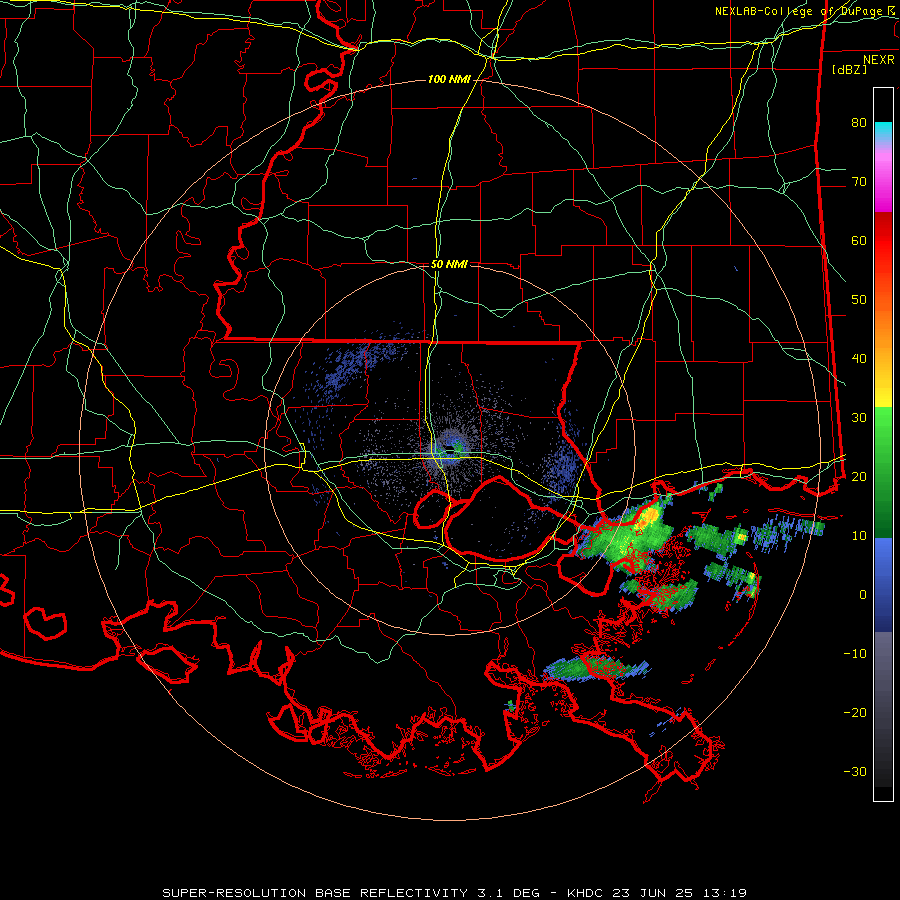Click the 30 value on the dBZ scale

pos(859,417)
